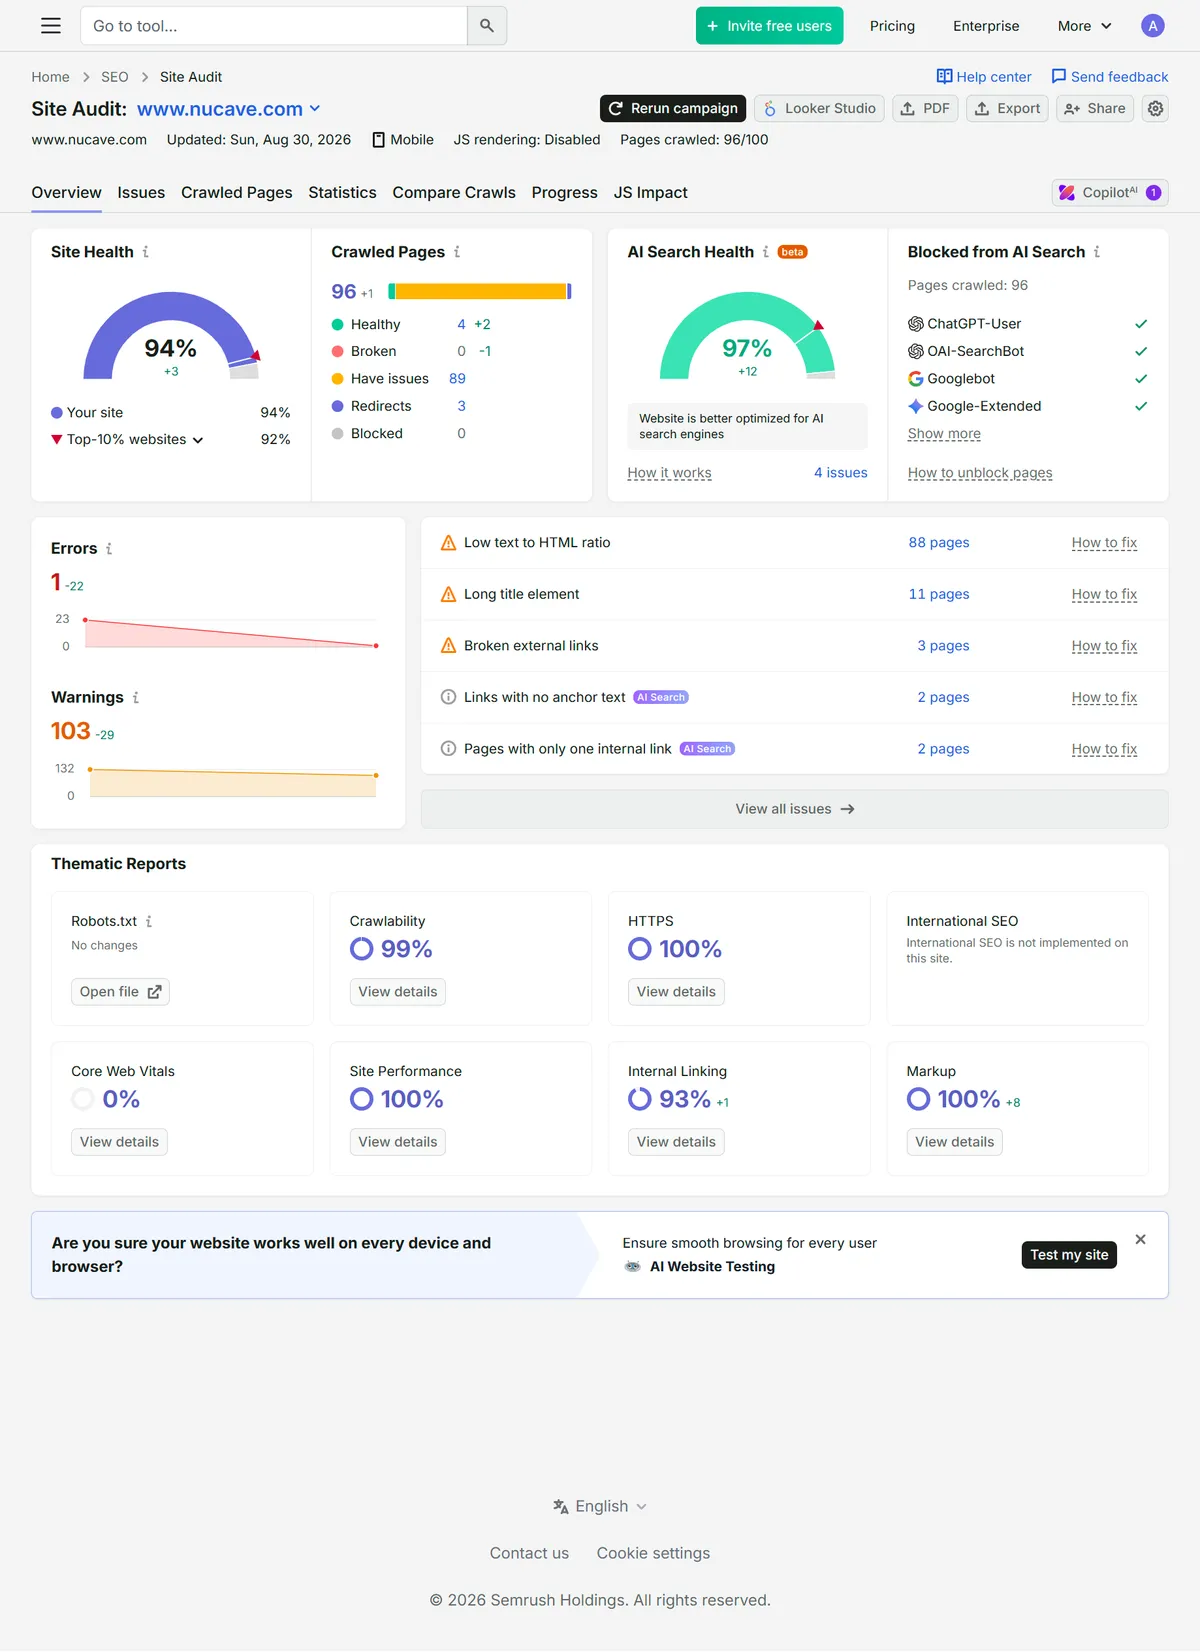This screenshot has height=1652, width=1200.
Task: Focus the Go to tool search field
Action: click(x=274, y=26)
